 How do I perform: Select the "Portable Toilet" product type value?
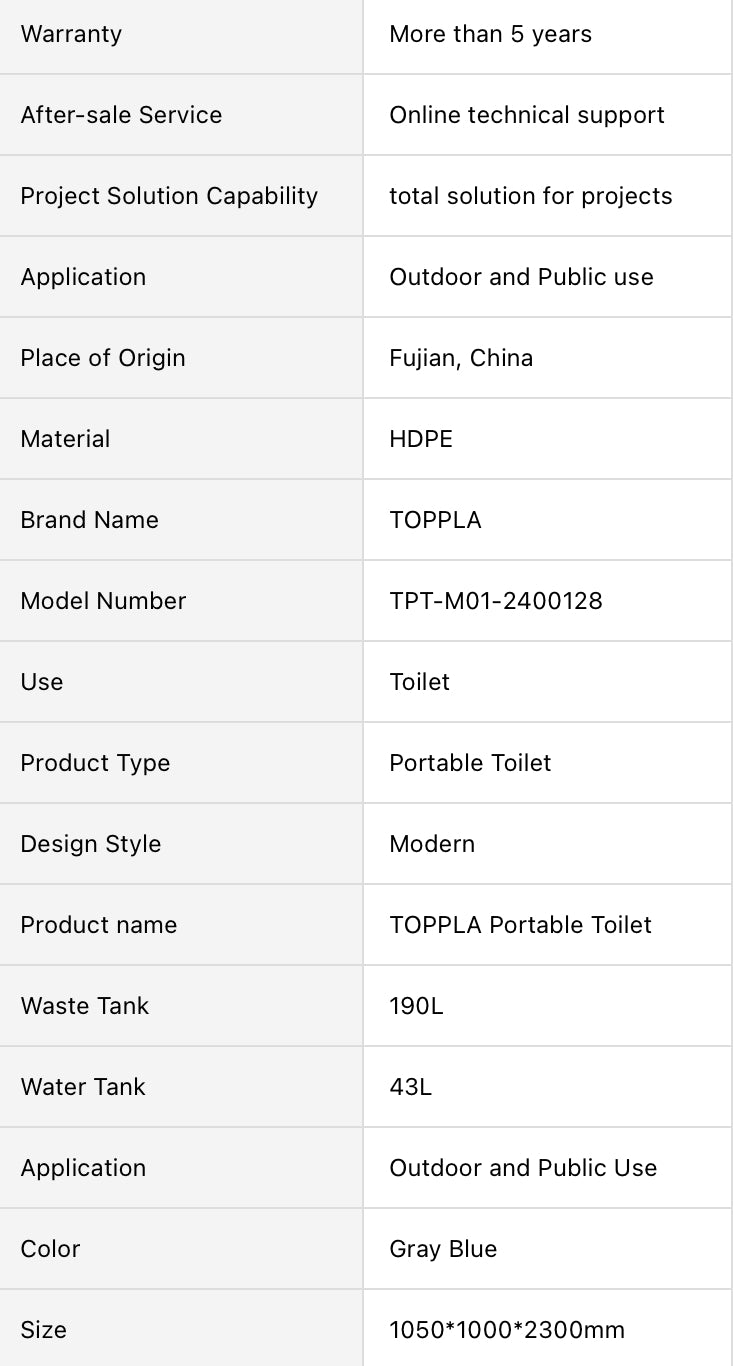click(470, 763)
